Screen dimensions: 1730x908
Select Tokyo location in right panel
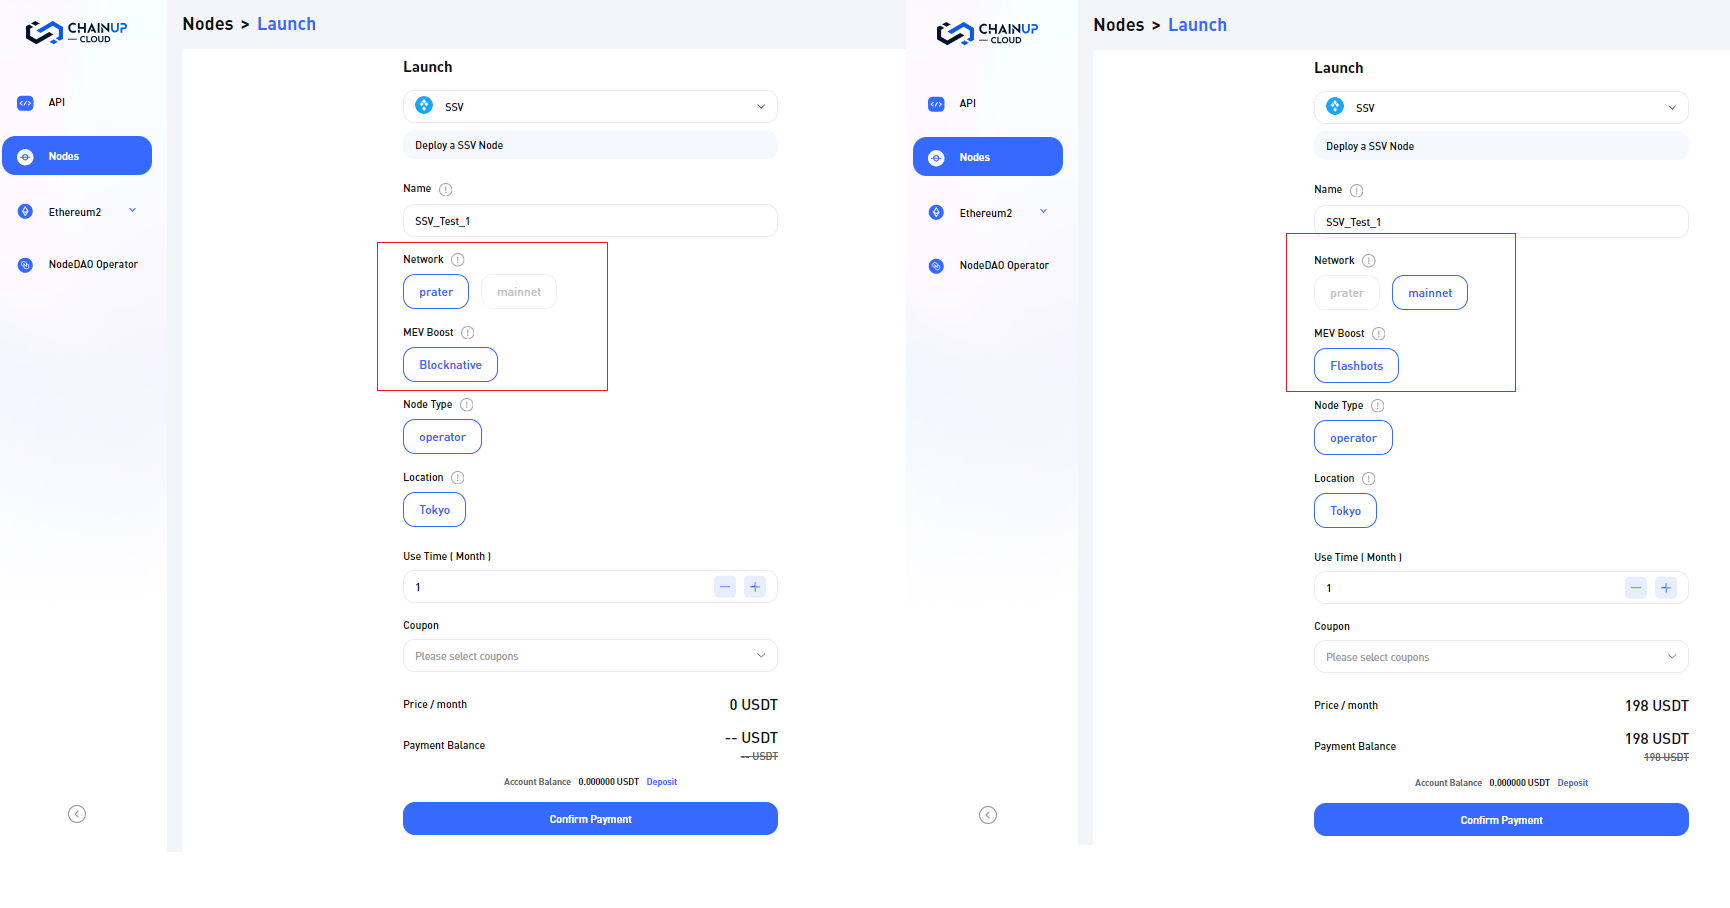click(x=1345, y=511)
